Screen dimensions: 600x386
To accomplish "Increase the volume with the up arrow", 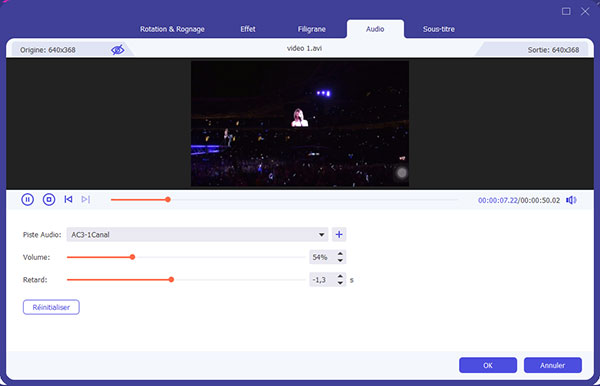I will click(340, 254).
